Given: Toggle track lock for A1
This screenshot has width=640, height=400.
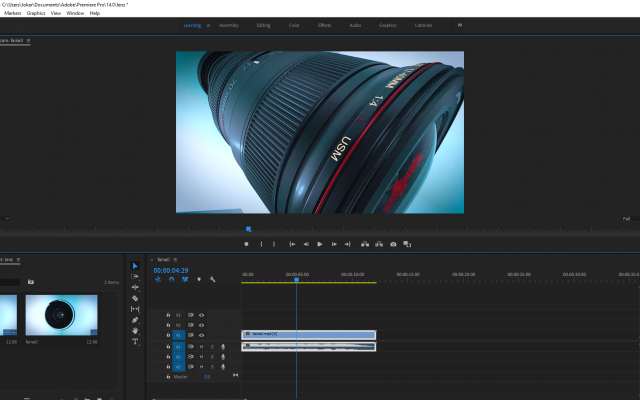Looking at the screenshot, I should [x=168, y=347].
